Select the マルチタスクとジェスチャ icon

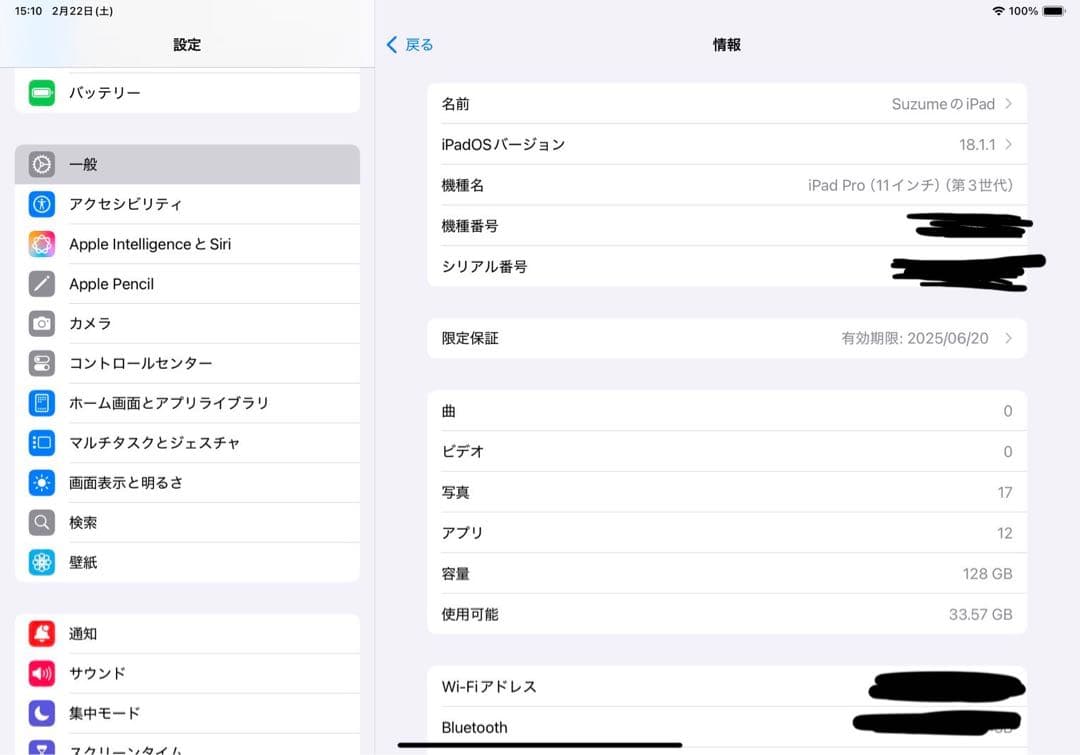41,442
